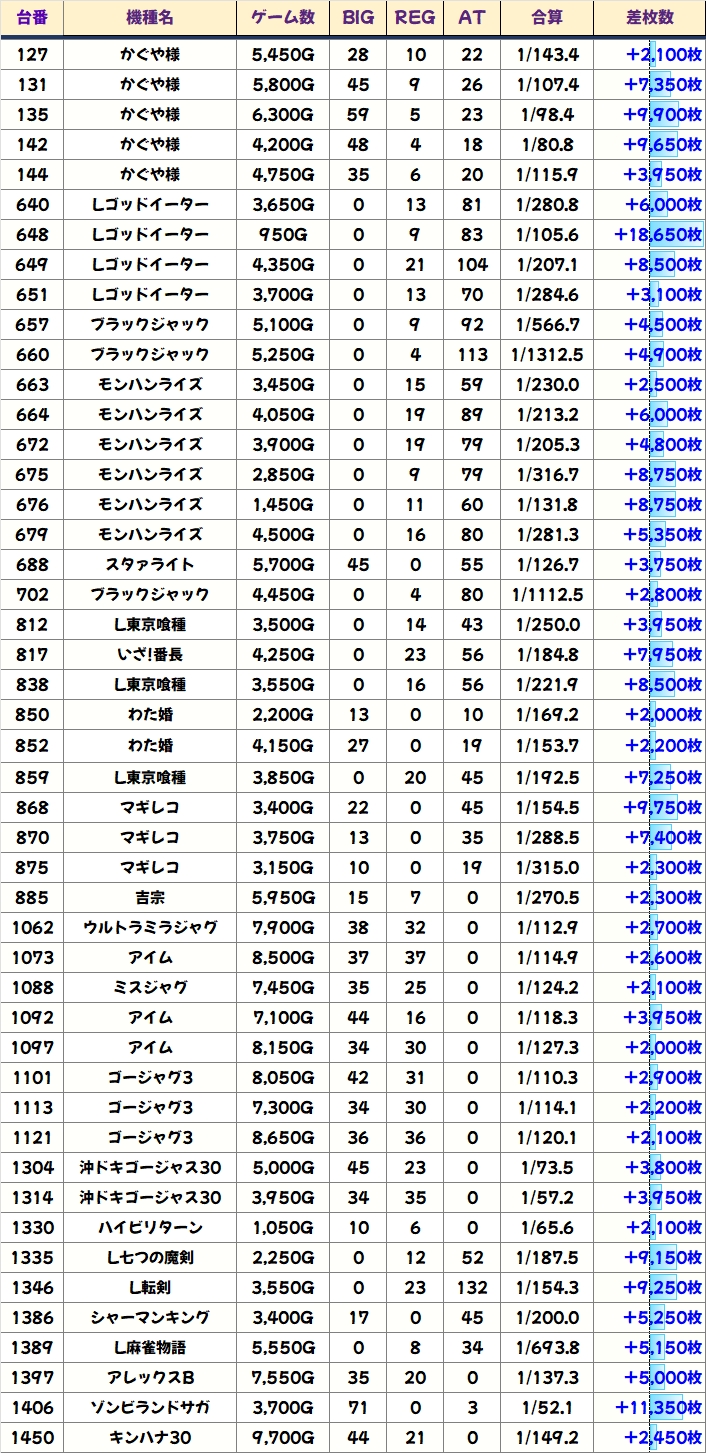This screenshot has width=706, height=1453.
Task: Click the 7,900G game count
Action: coord(282,927)
